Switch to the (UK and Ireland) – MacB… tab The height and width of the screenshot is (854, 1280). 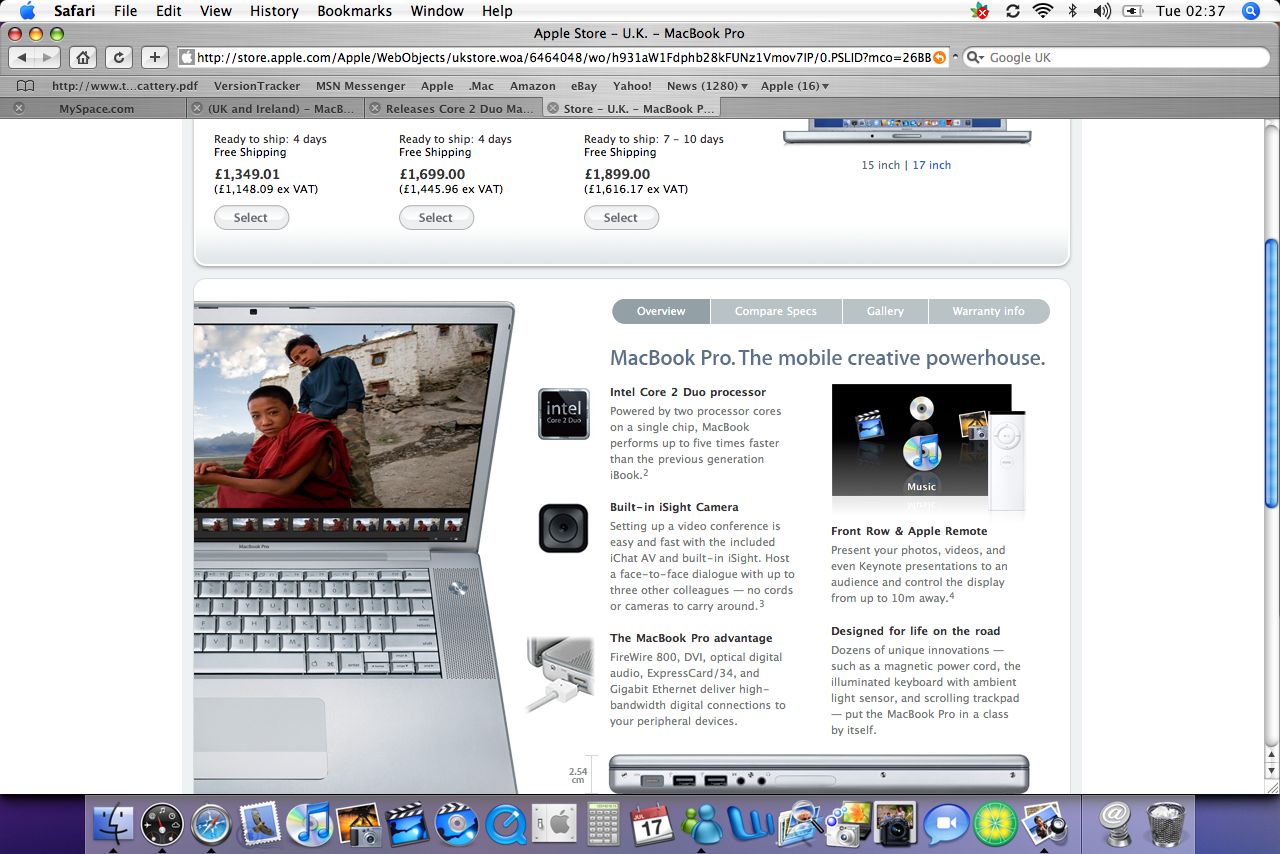coord(276,108)
